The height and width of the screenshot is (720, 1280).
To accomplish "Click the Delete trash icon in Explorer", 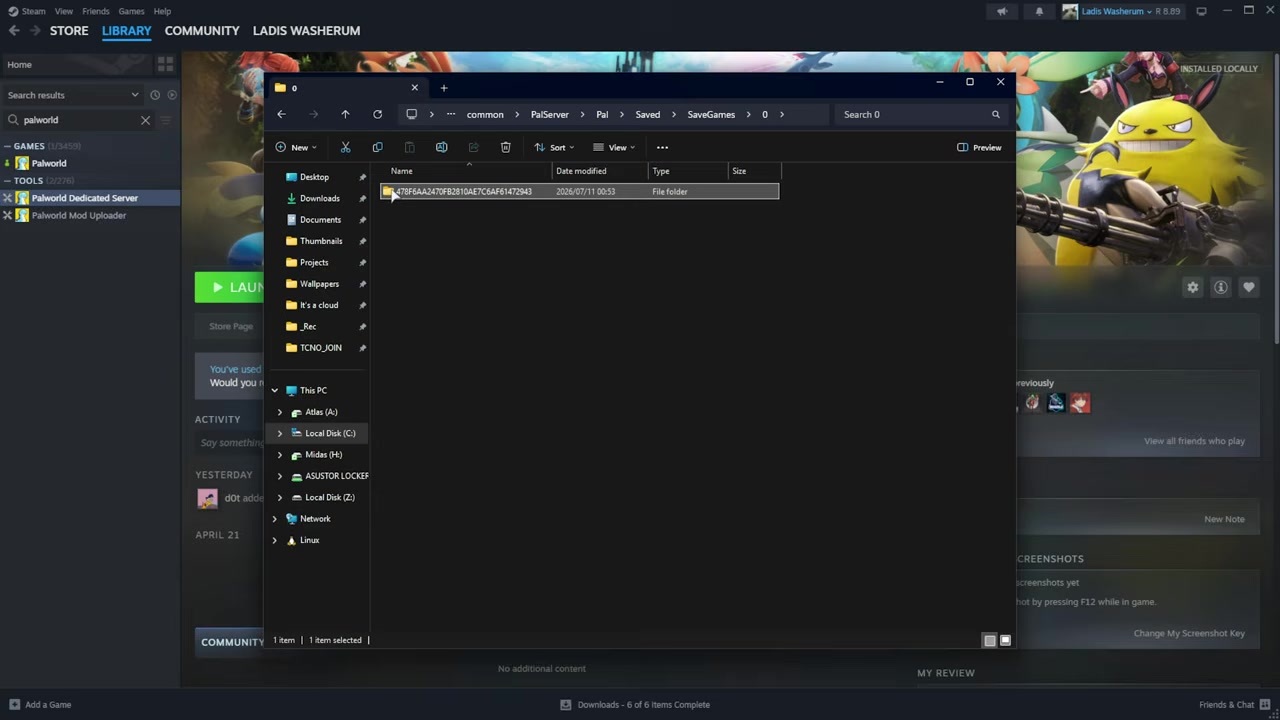I will click(505, 147).
